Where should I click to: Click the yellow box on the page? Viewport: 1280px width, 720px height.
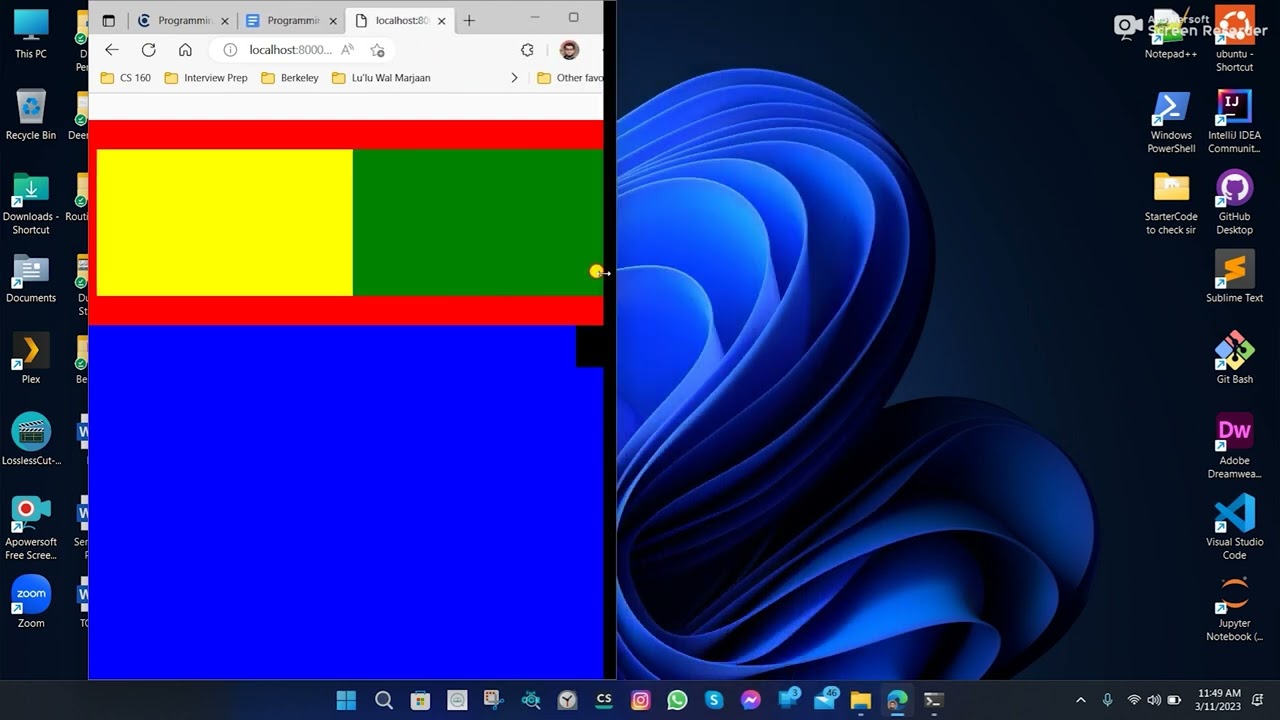[x=225, y=223]
